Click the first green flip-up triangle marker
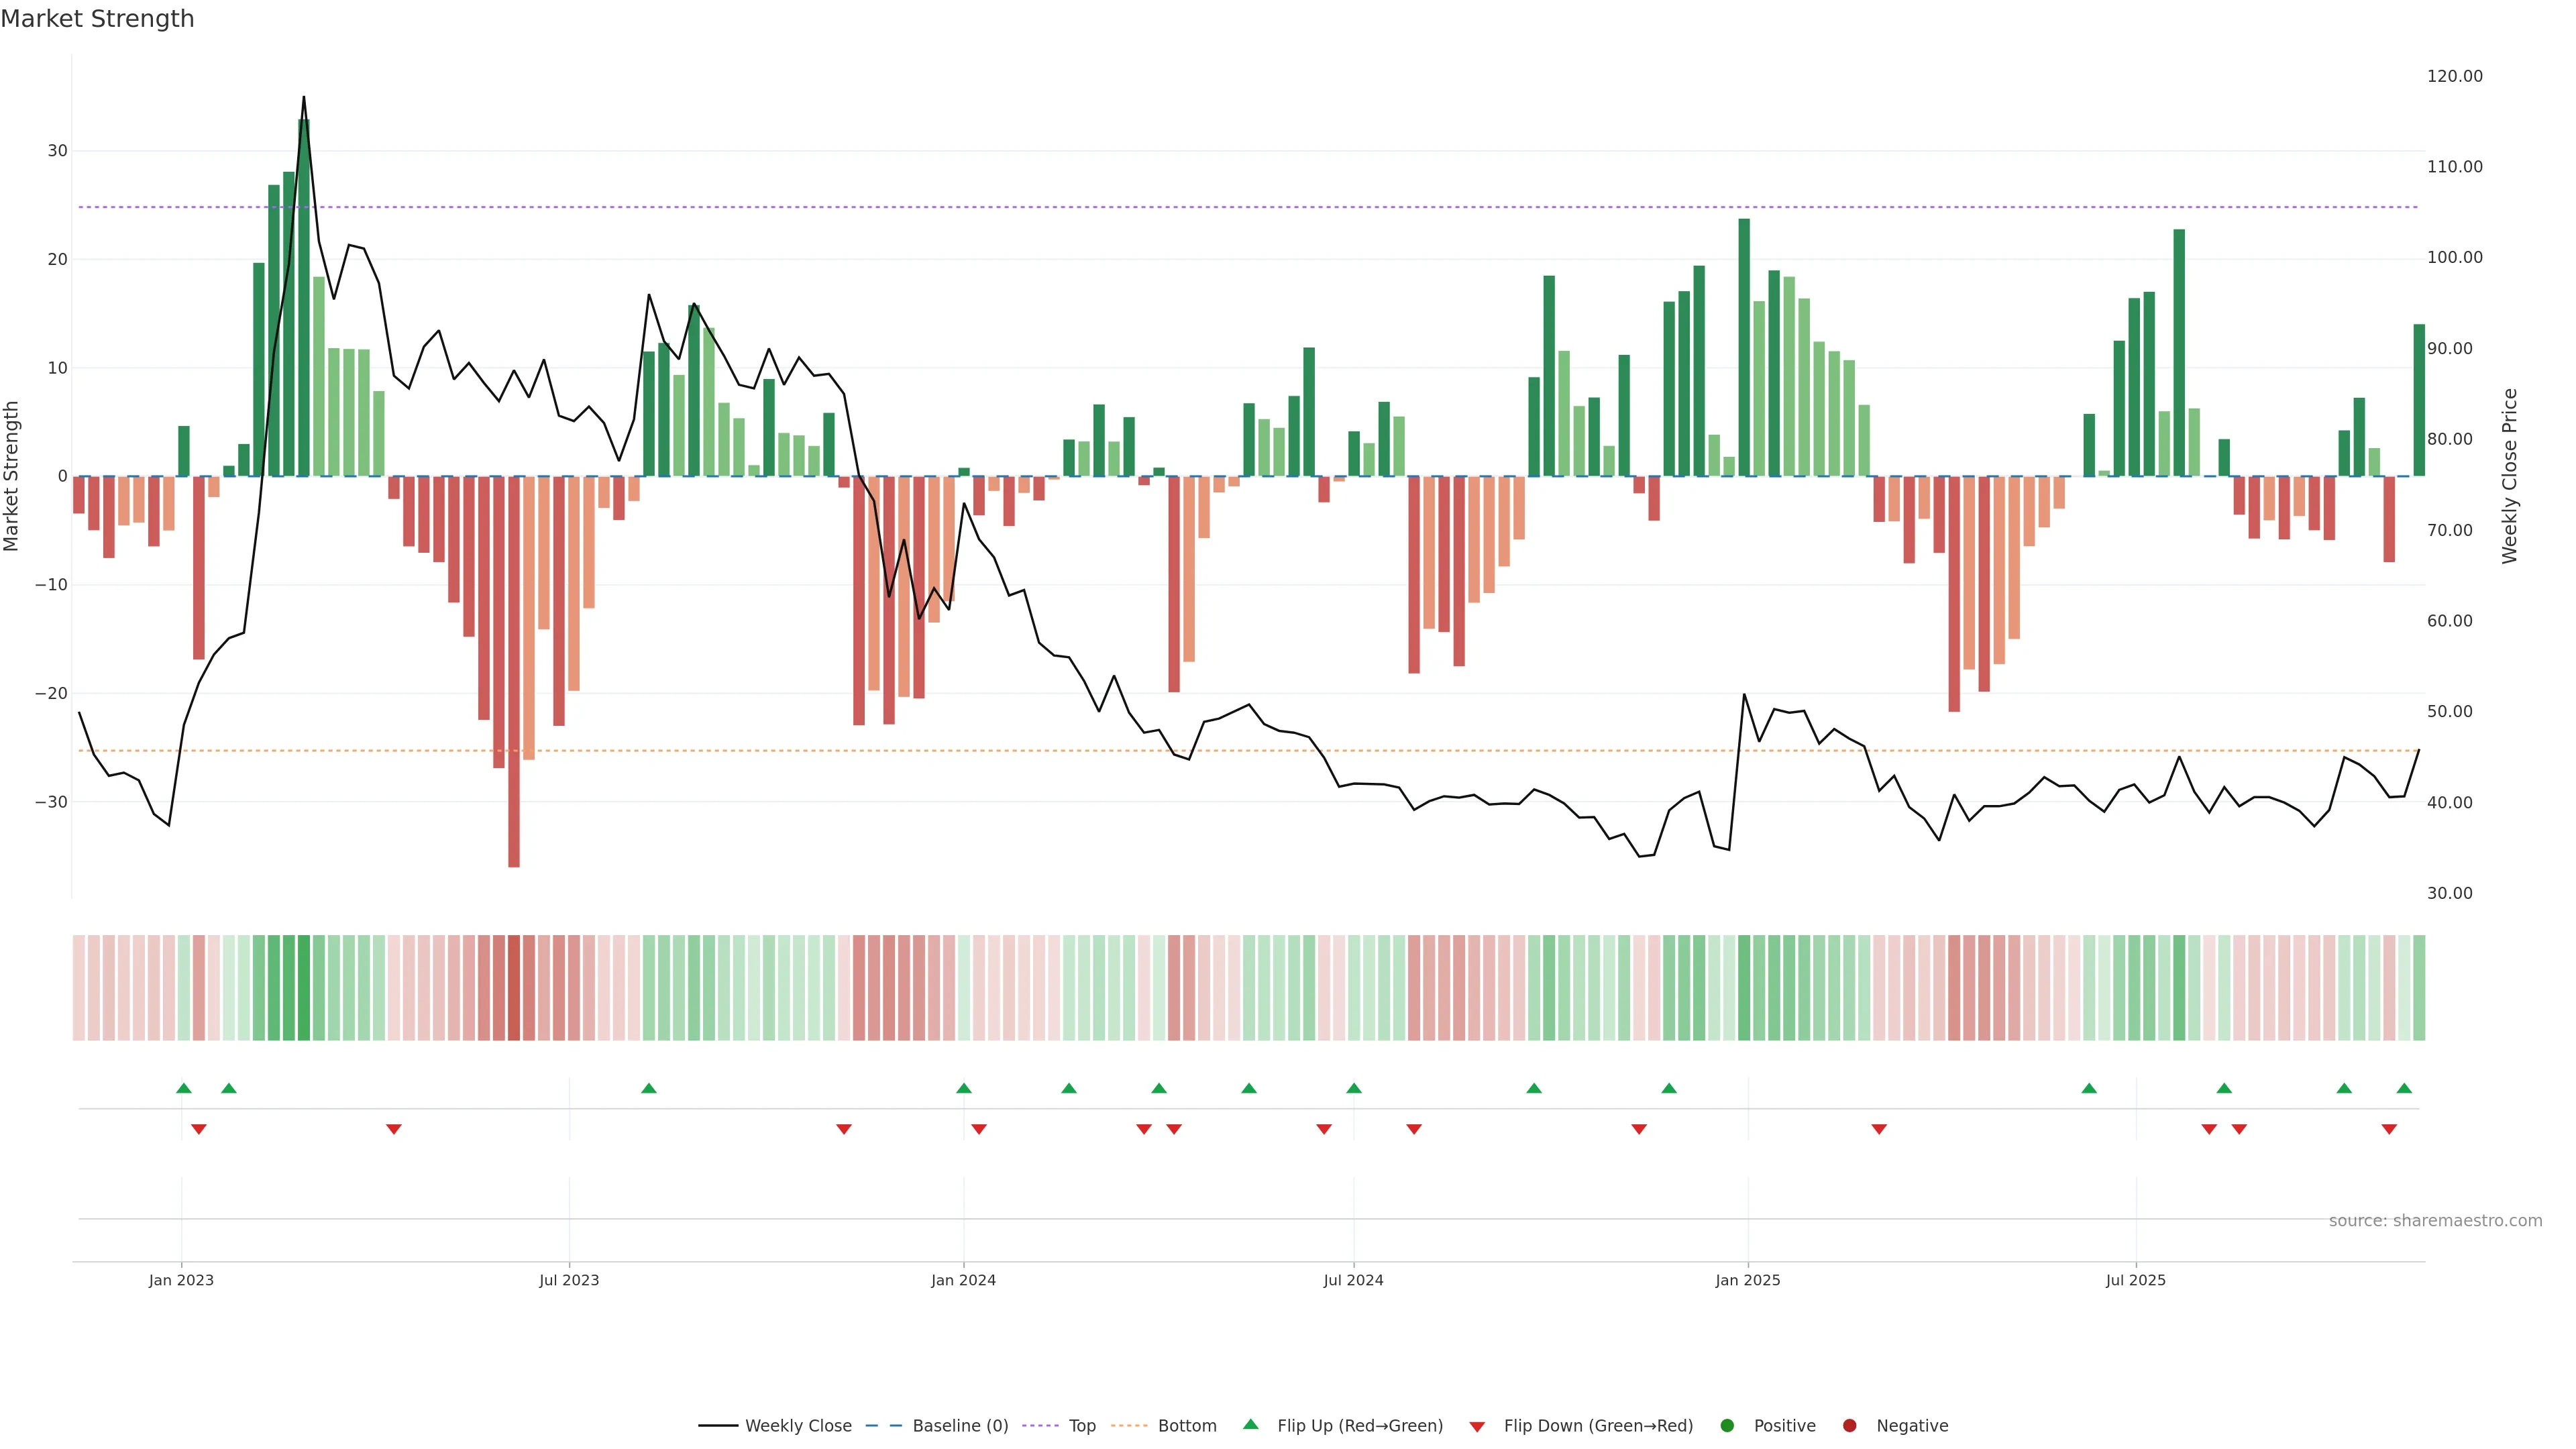The height and width of the screenshot is (1449, 2576). (184, 1088)
